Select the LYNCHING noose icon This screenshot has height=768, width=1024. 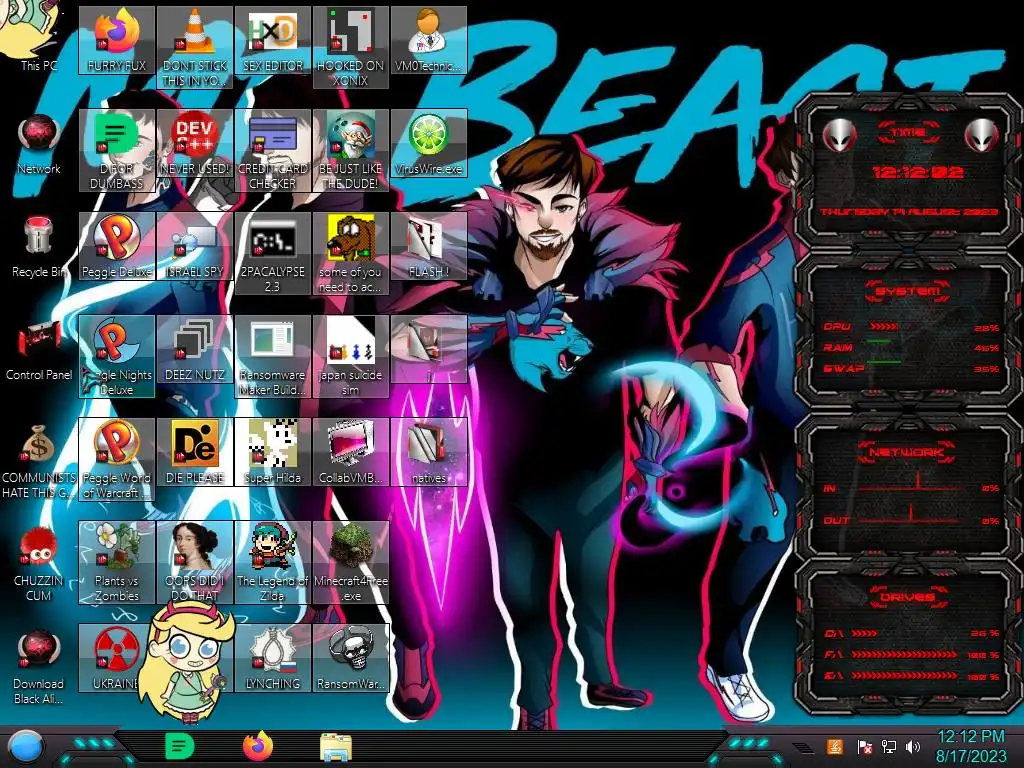(x=272, y=658)
